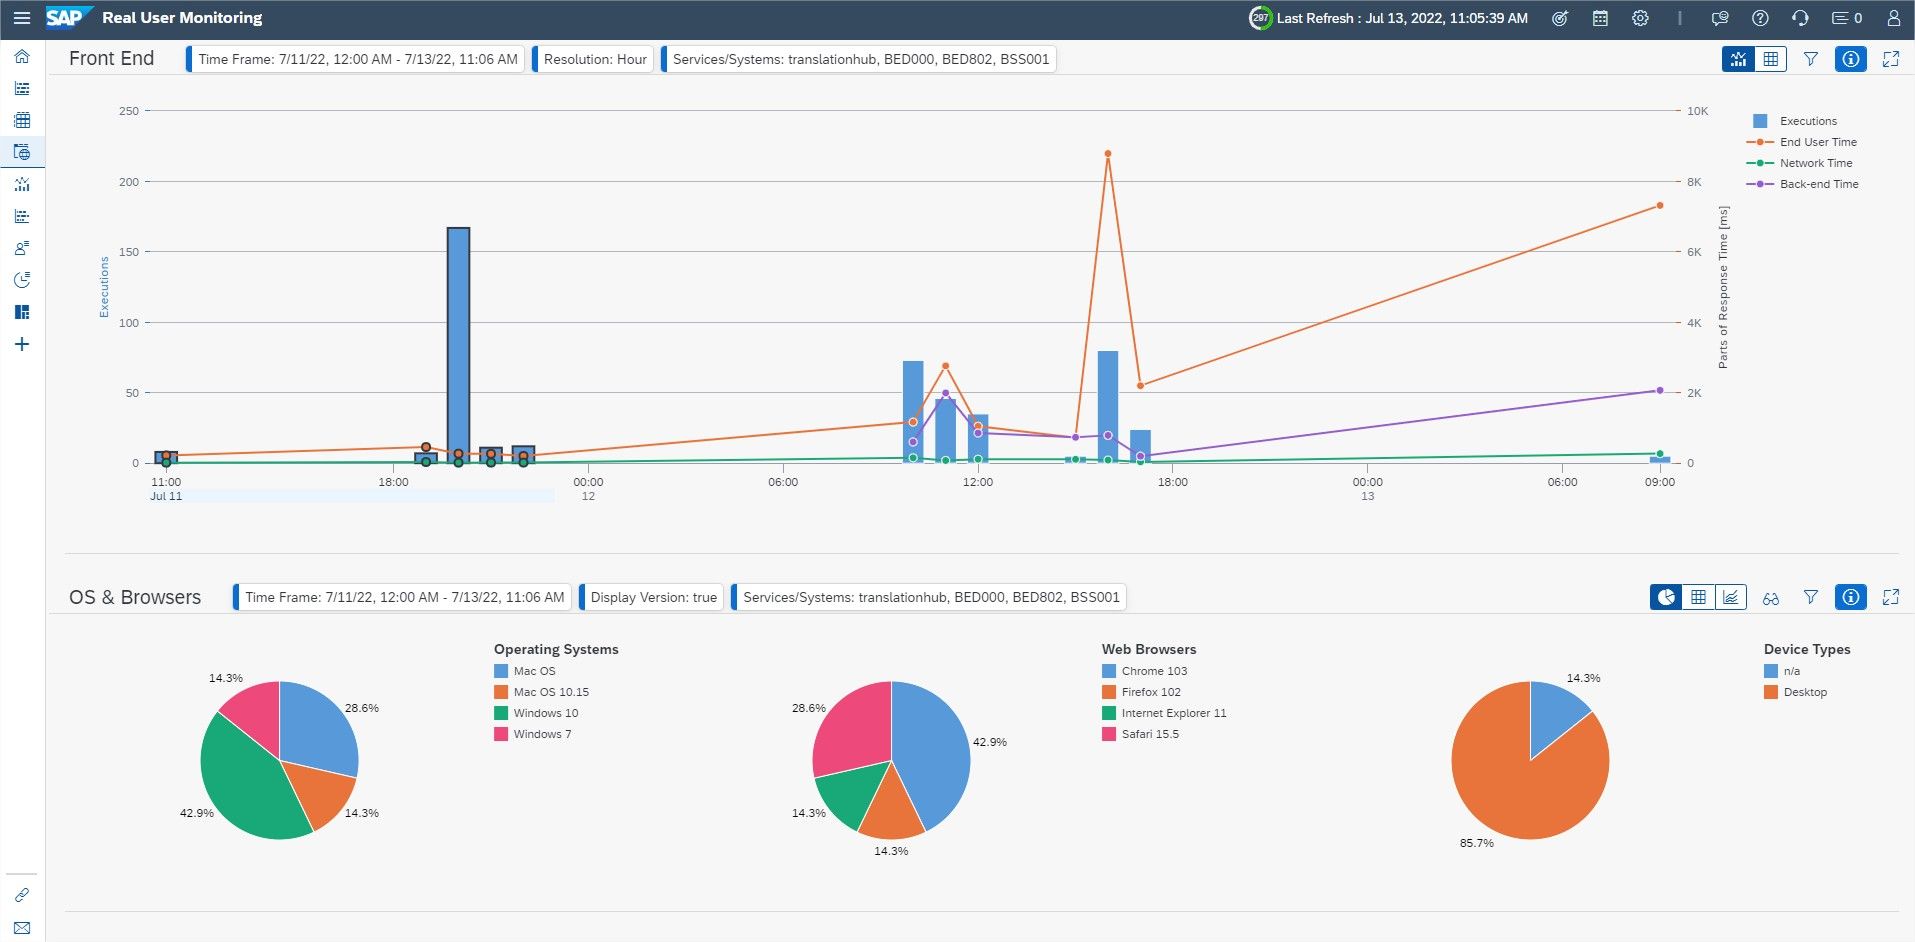
Task: Open the calendar time selection icon
Action: (x=1600, y=18)
